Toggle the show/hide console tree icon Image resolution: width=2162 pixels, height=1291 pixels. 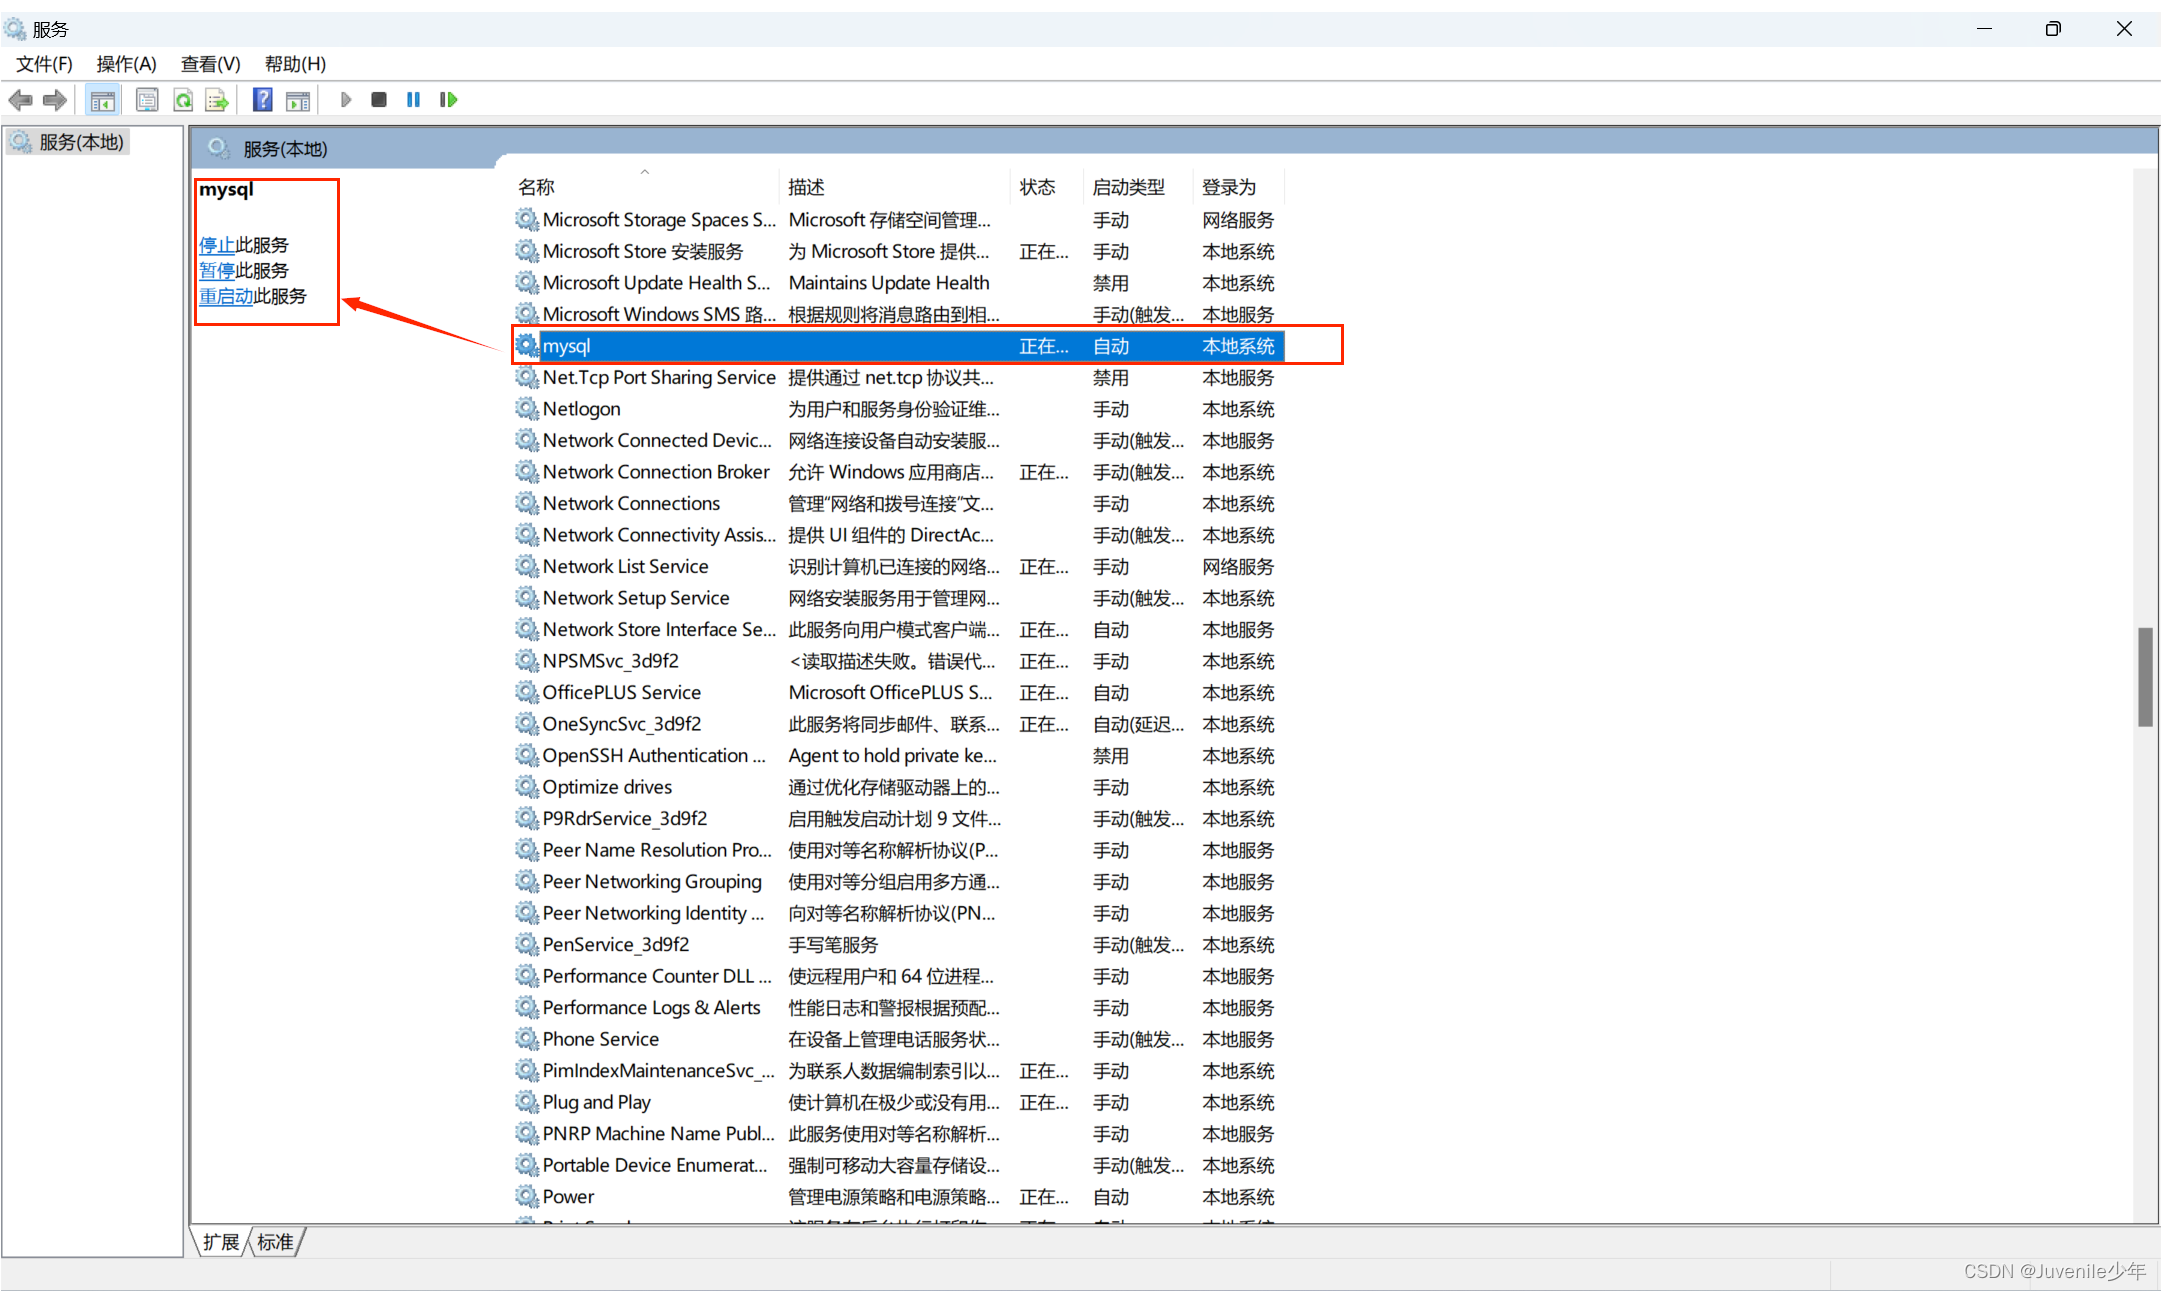(x=102, y=100)
